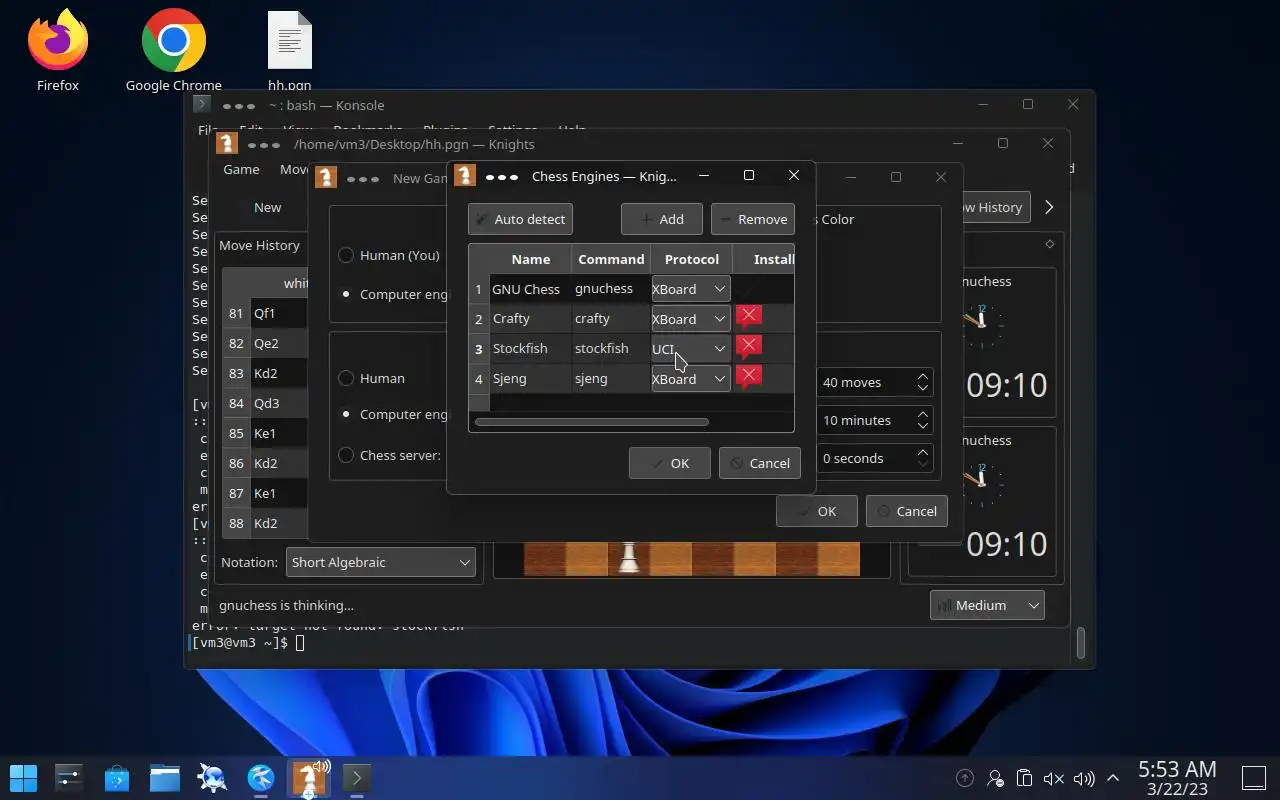Open the start menu in taskbar

click(23, 778)
